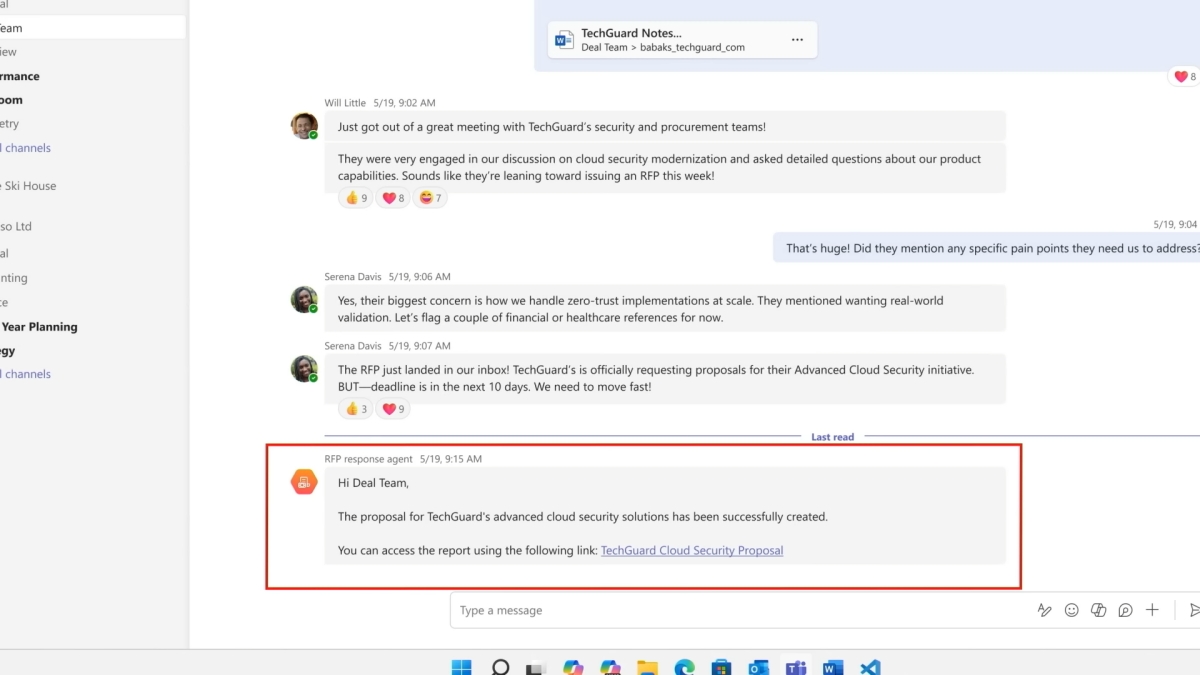The height and width of the screenshot is (675, 1200).
Task: Click the Word file icon on TechGuard Notes
Action: 564,40
